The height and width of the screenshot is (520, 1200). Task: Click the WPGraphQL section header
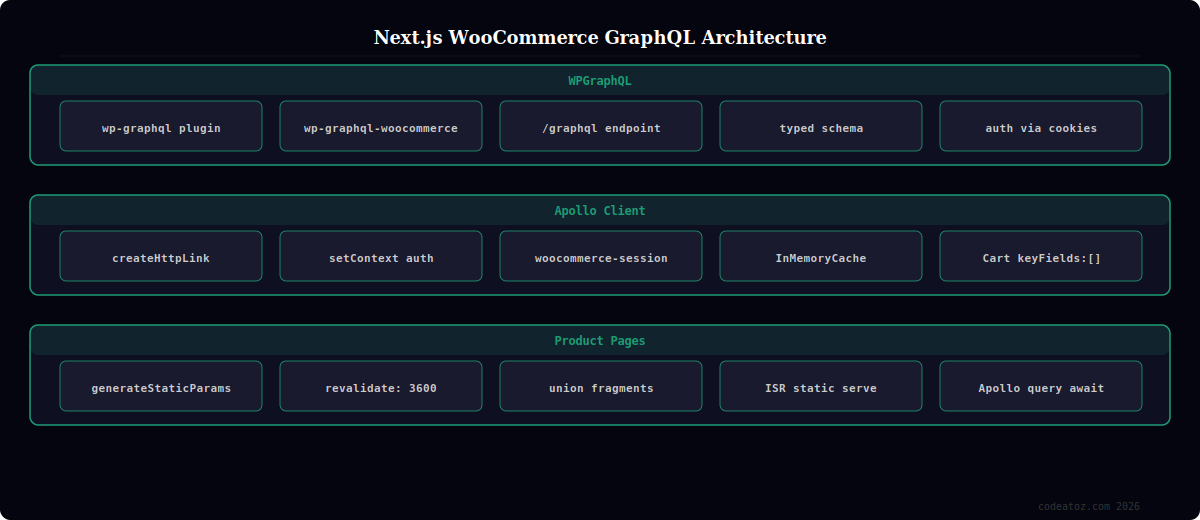pyautogui.click(x=600, y=81)
